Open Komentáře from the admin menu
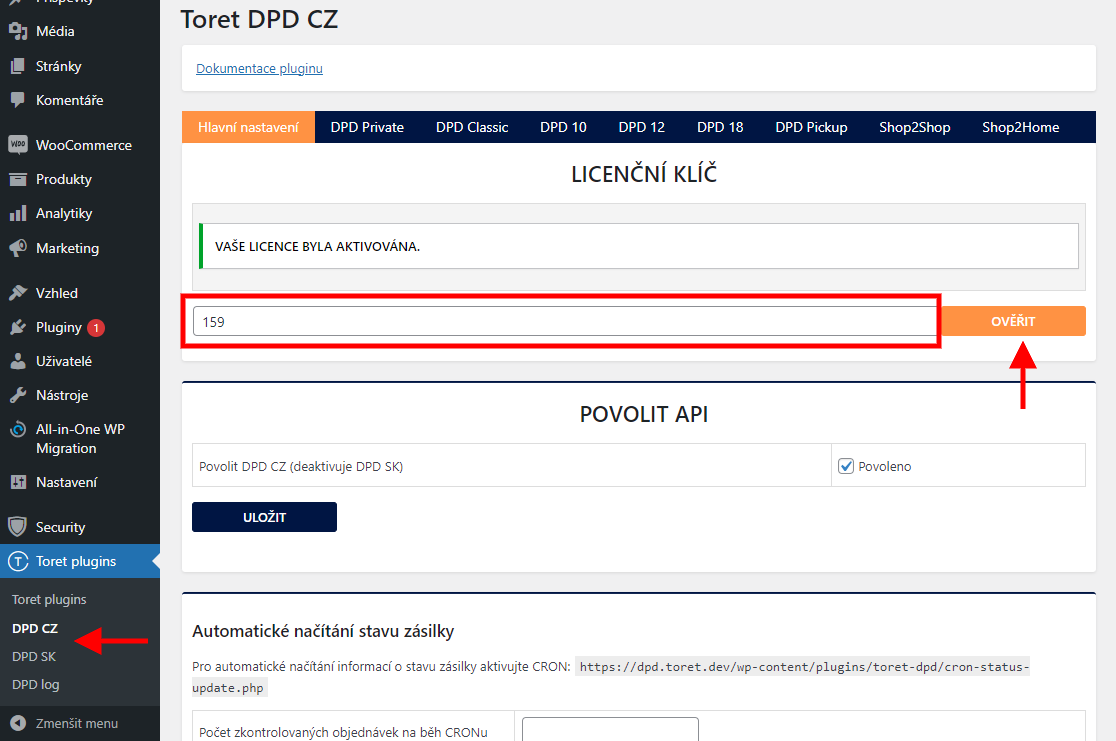Screen dimensions: 1116x741 (20, 100)
